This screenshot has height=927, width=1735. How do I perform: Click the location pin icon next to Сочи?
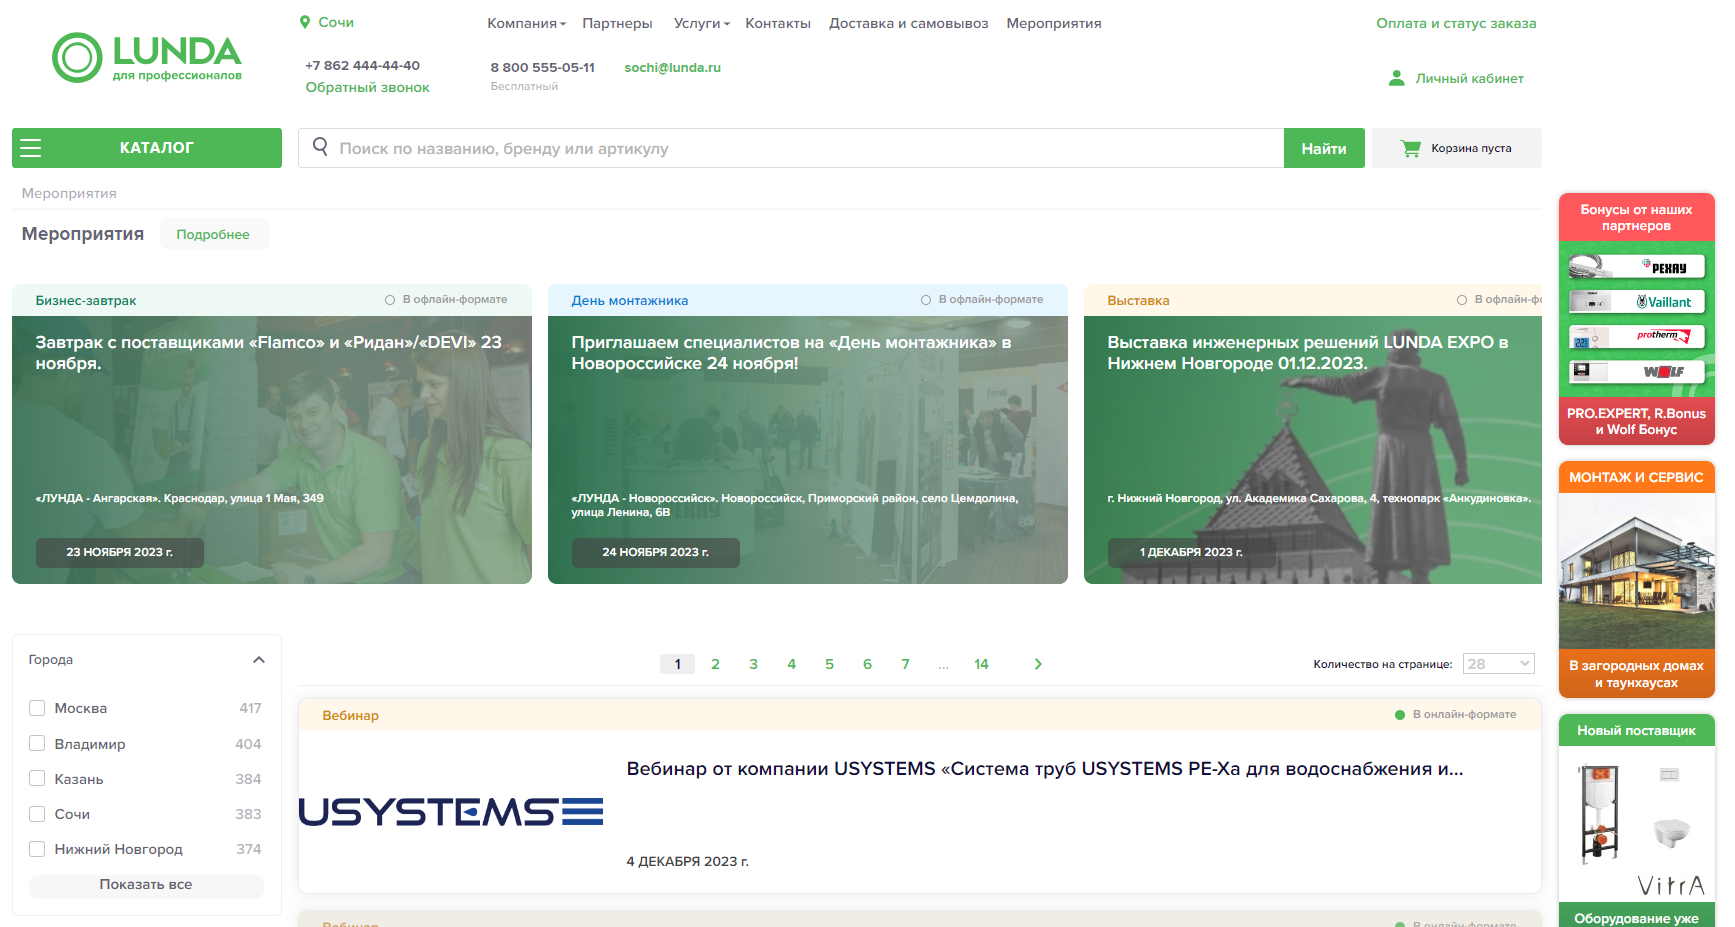tap(305, 22)
